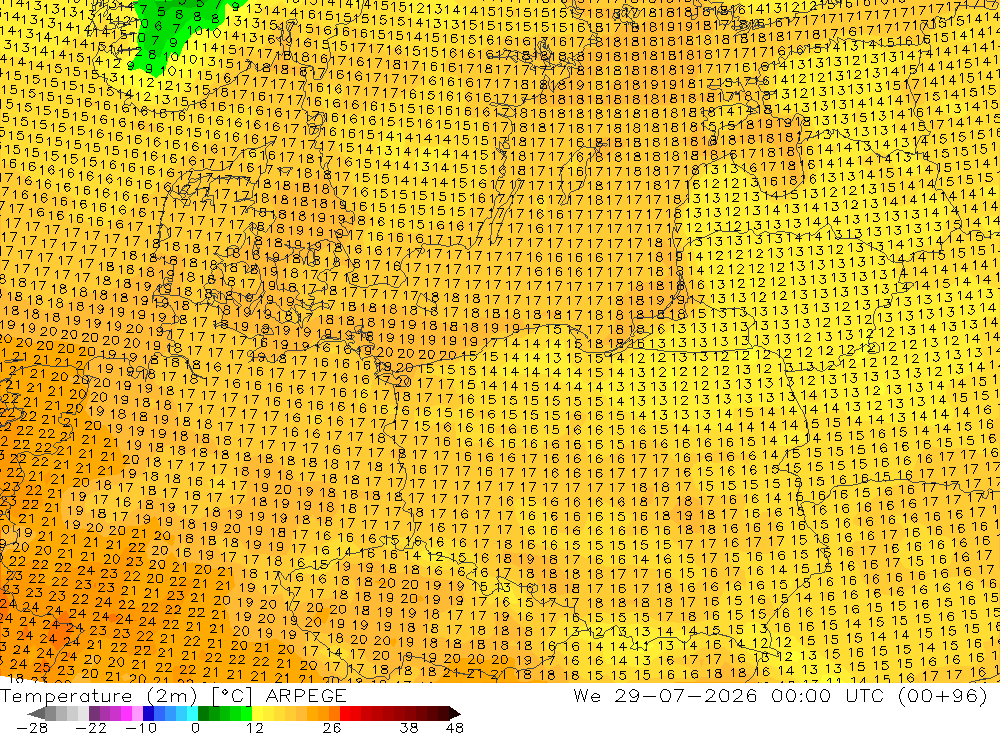Click the dark maroon right arrow end of legend
The height and width of the screenshot is (733, 1000).
click(455, 713)
